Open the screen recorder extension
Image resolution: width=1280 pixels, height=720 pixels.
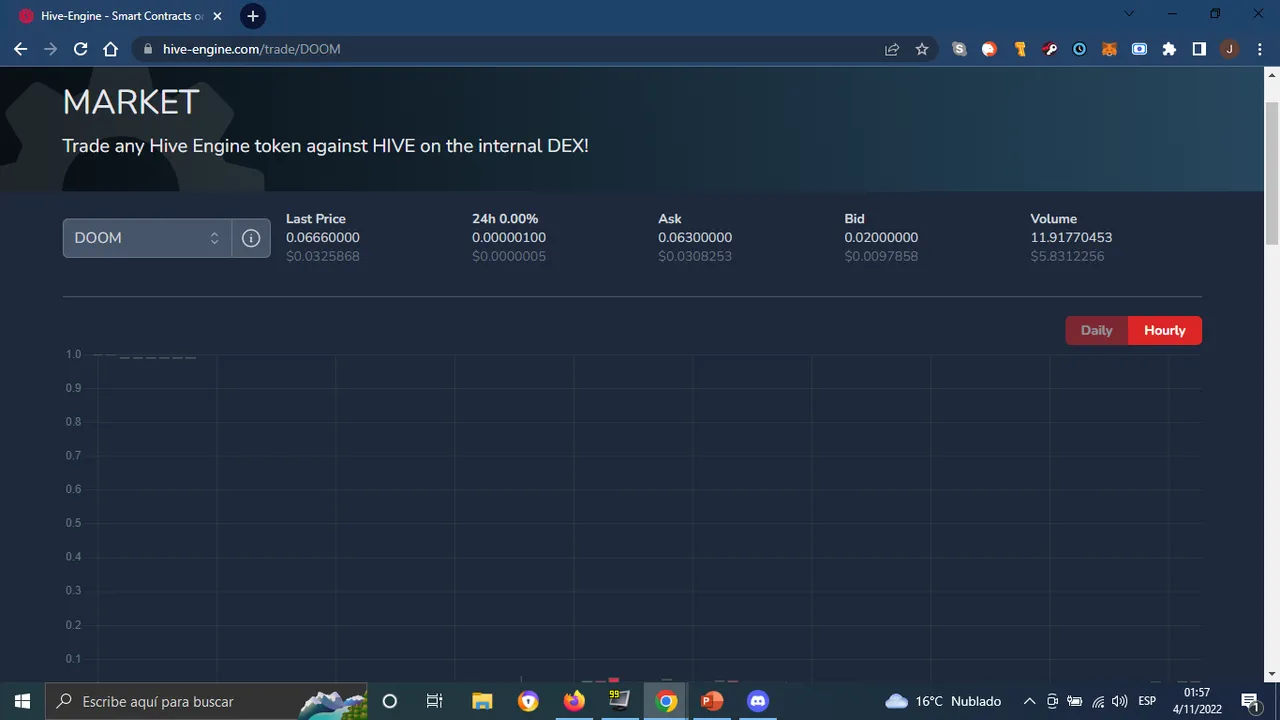1139,49
